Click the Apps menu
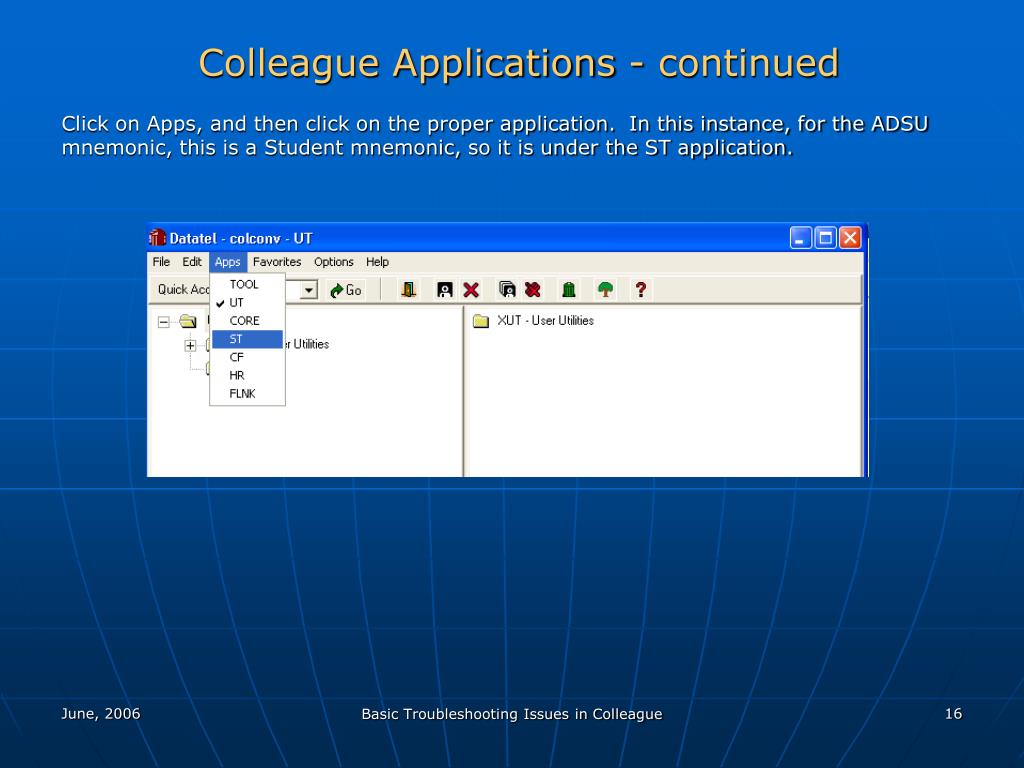This screenshot has width=1024, height=768. [x=228, y=262]
